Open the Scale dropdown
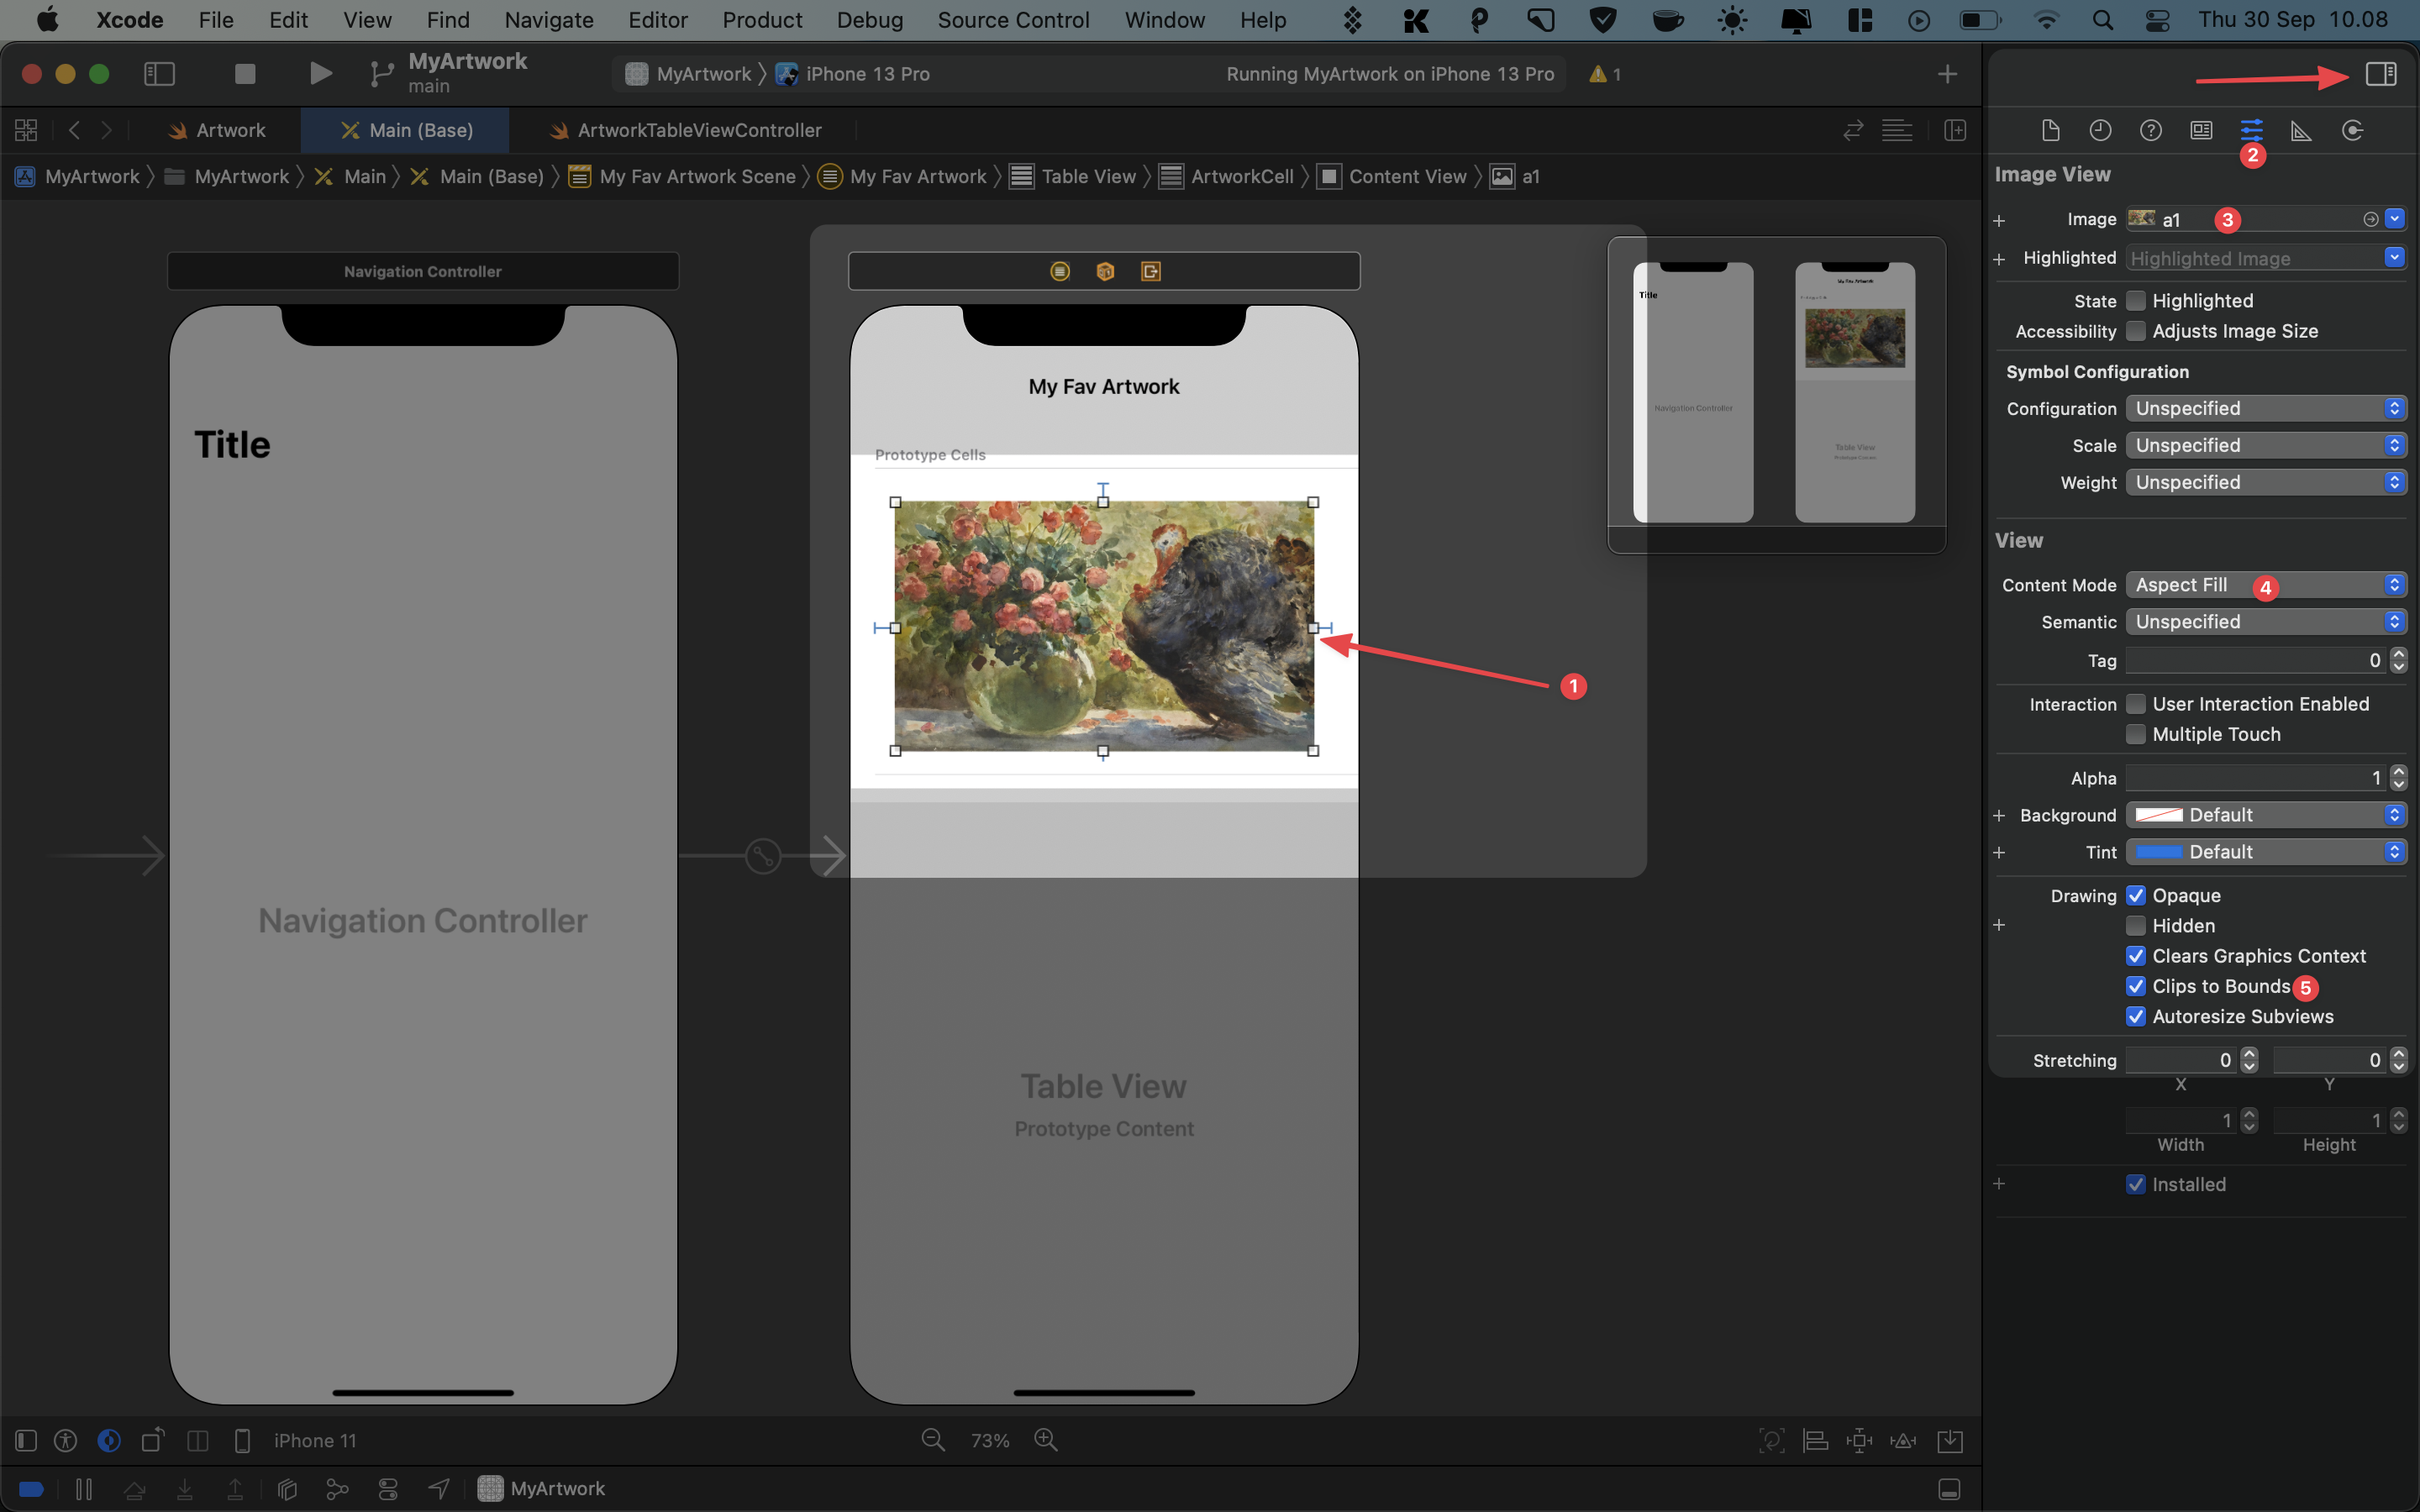This screenshot has height=1512, width=2420. pyautogui.click(x=2265, y=445)
